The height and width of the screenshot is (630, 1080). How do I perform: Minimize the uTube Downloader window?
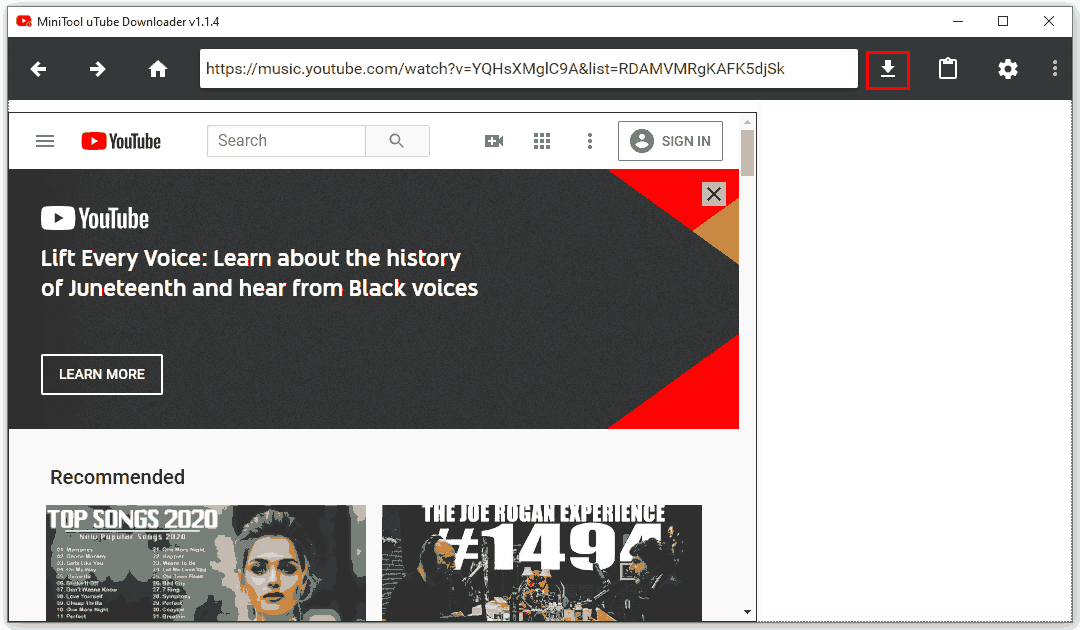click(x=957, y=21)
